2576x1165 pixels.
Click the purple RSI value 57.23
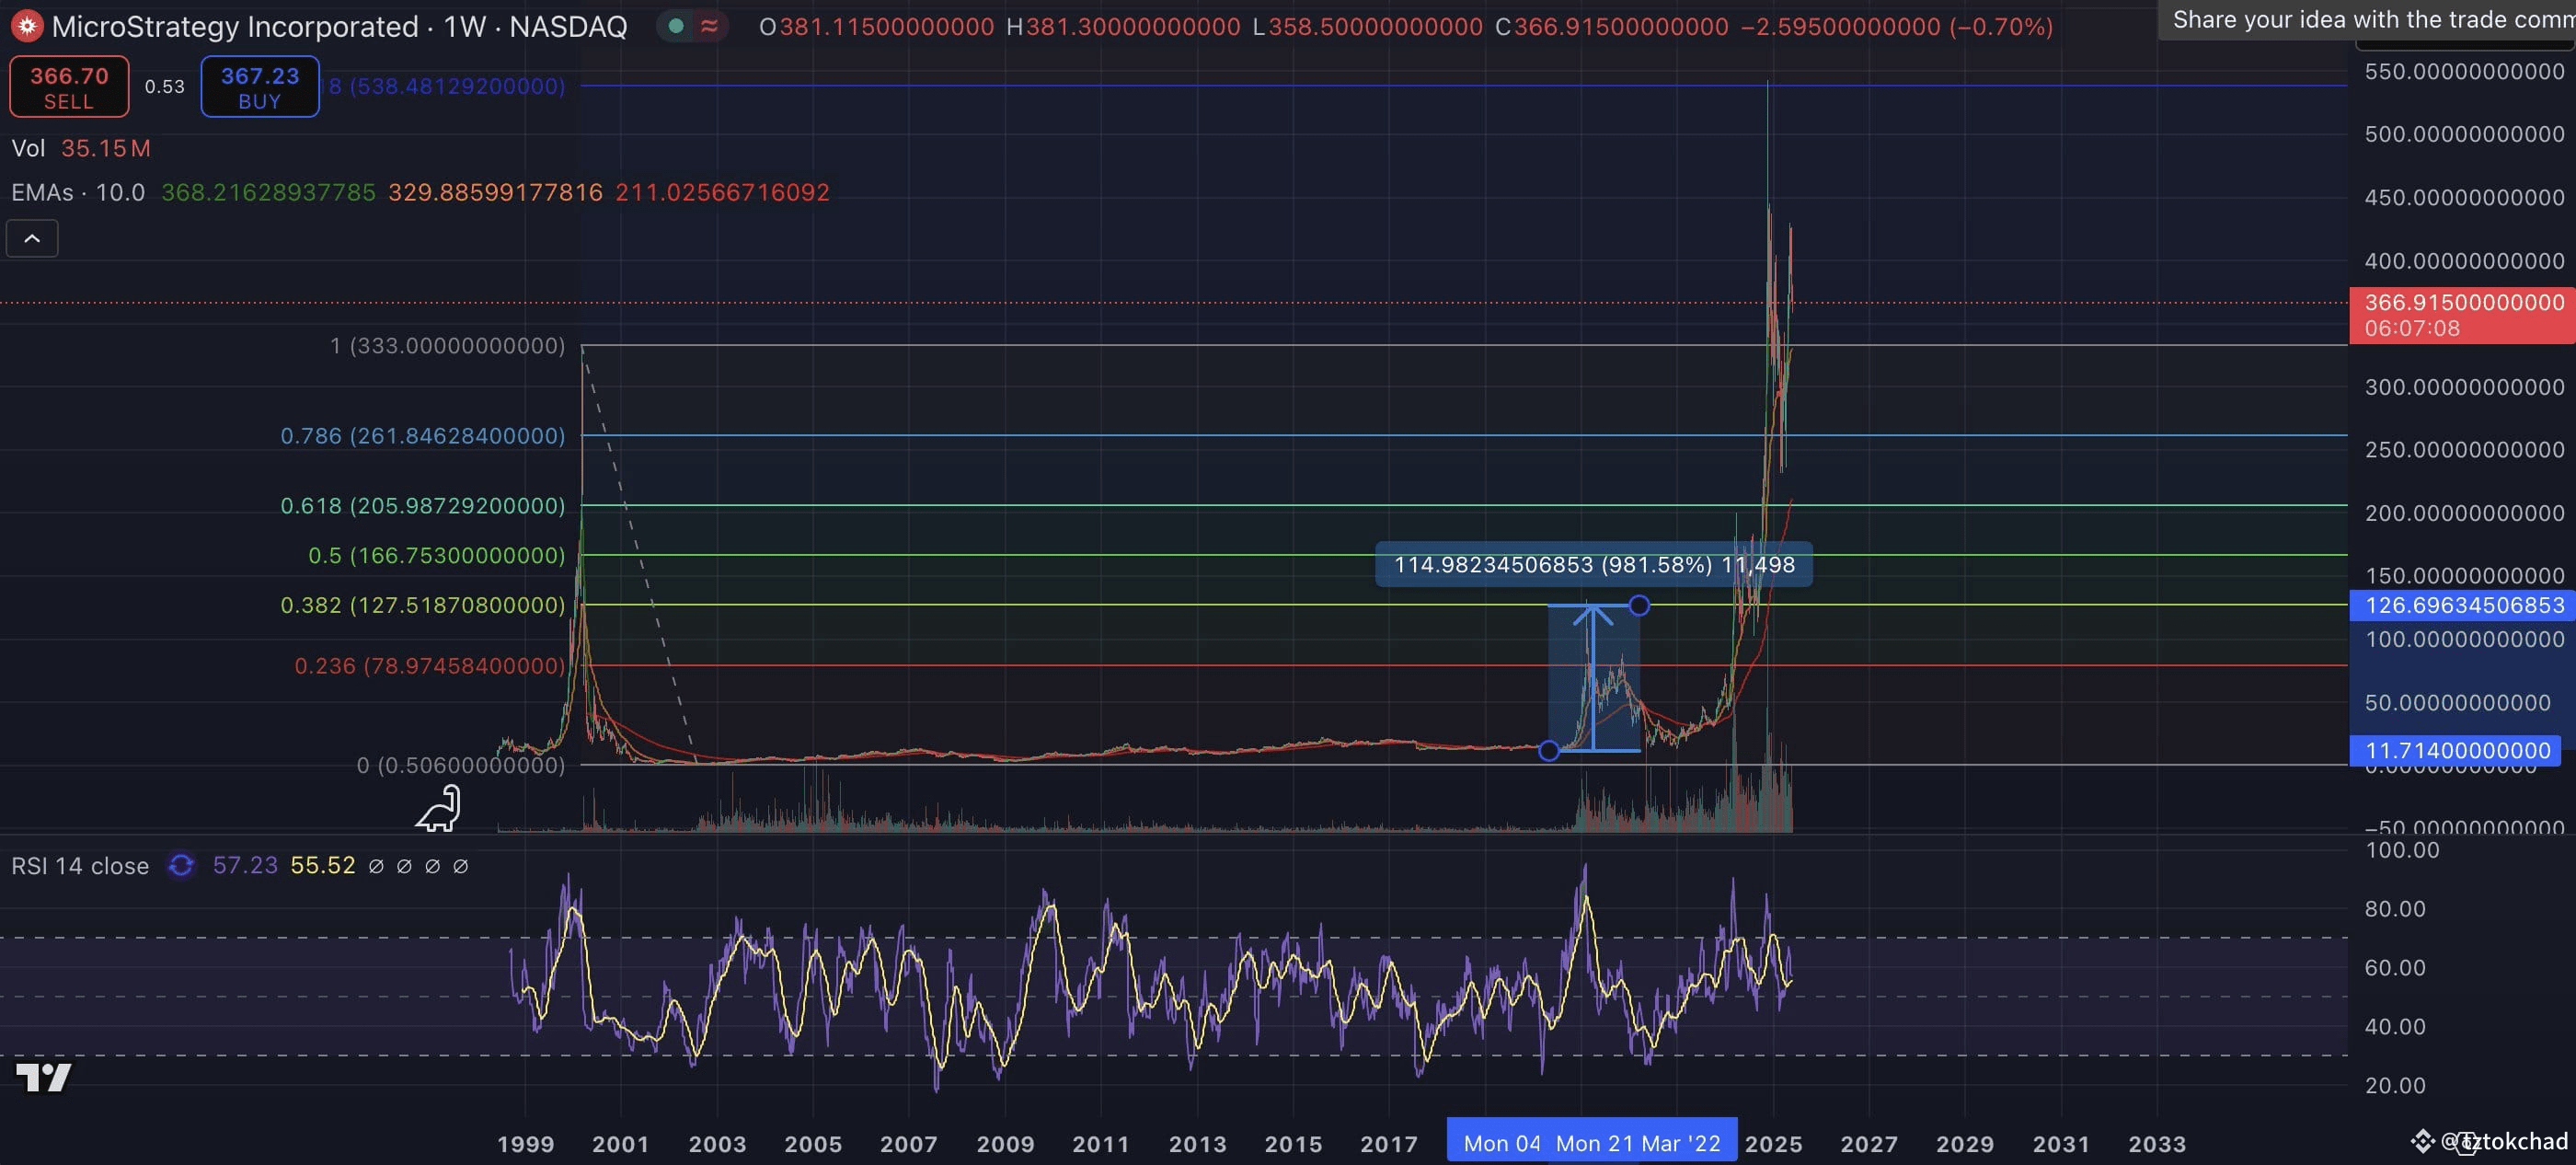[x=245, y=865]
